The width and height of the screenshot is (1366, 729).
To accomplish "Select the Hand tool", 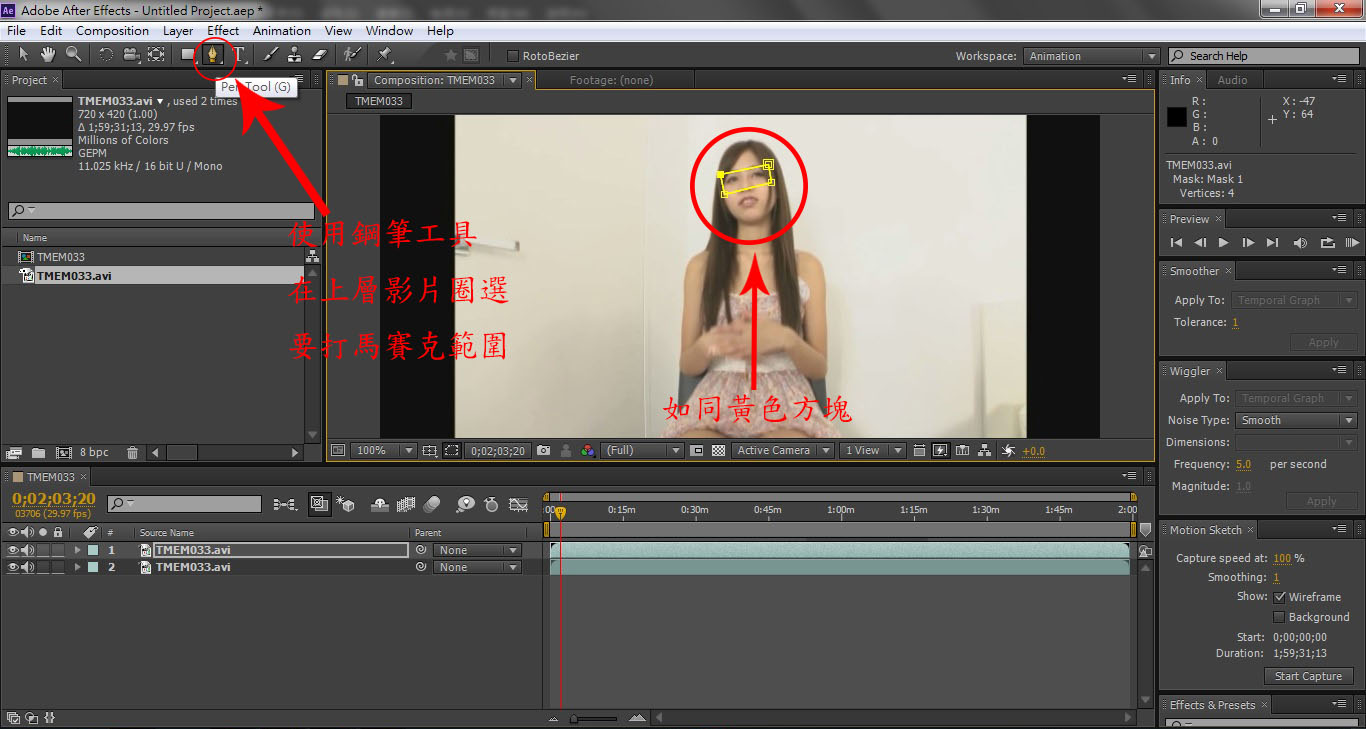I will tap(48, 55).
